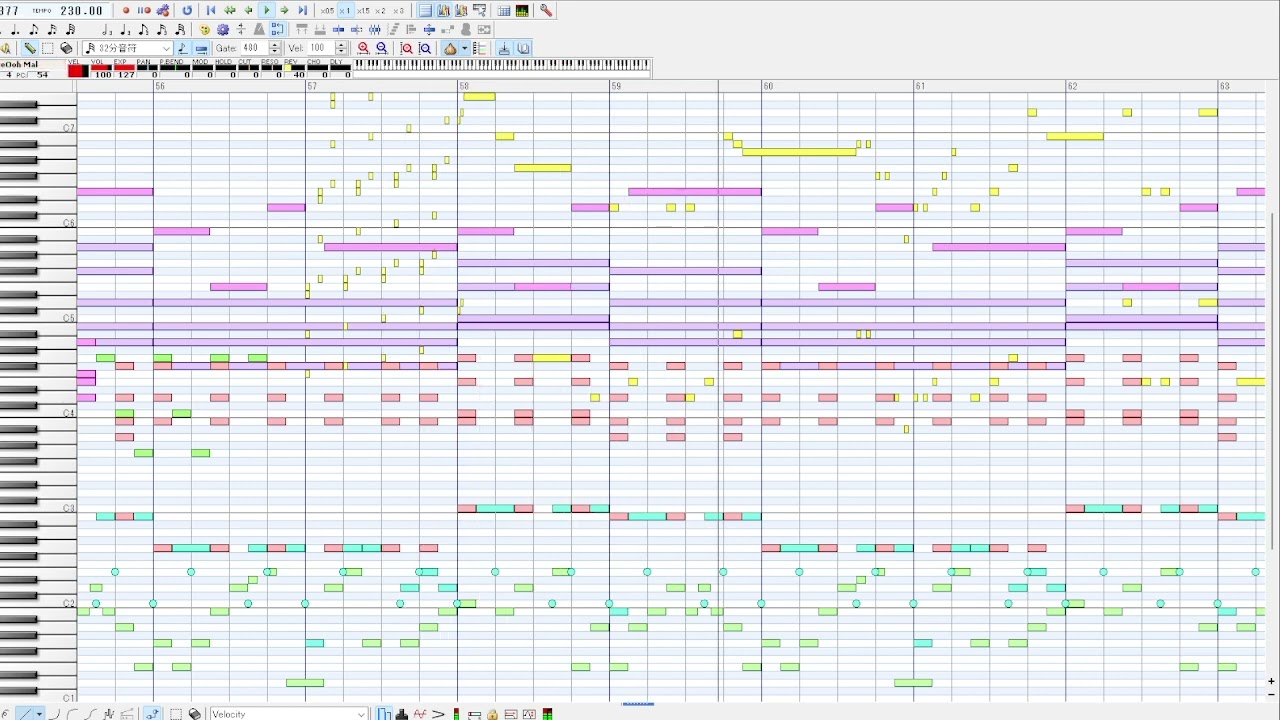Click the loop playback icon
The height and width of the screenshot is (720, 1280).
(x=187, y=10)
